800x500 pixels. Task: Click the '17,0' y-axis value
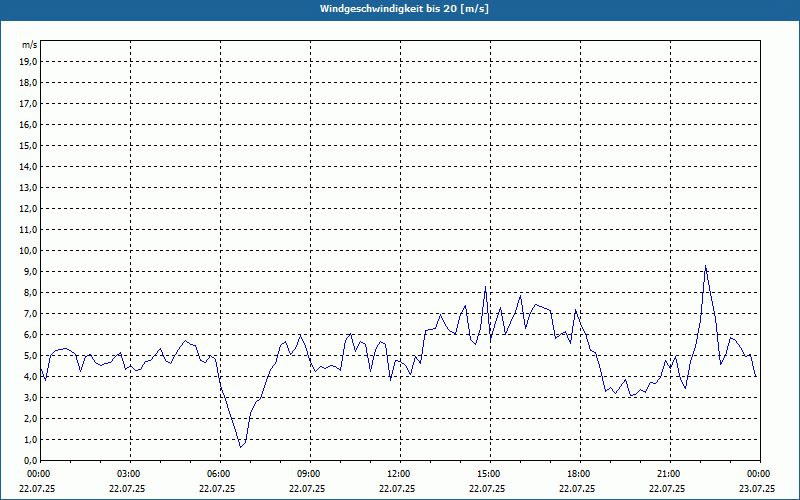click(29, 104)
